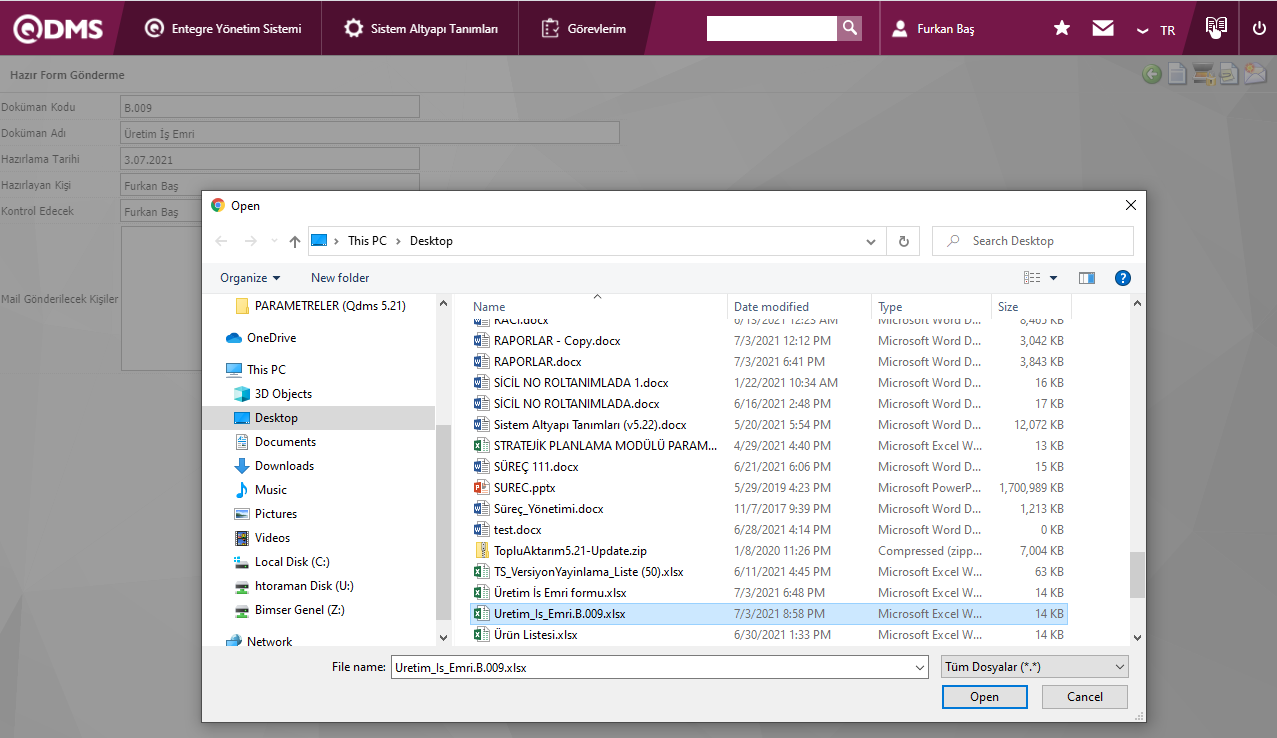Click the help book icon
The image size is (1277, 738).
click(x=1215, y=28)
